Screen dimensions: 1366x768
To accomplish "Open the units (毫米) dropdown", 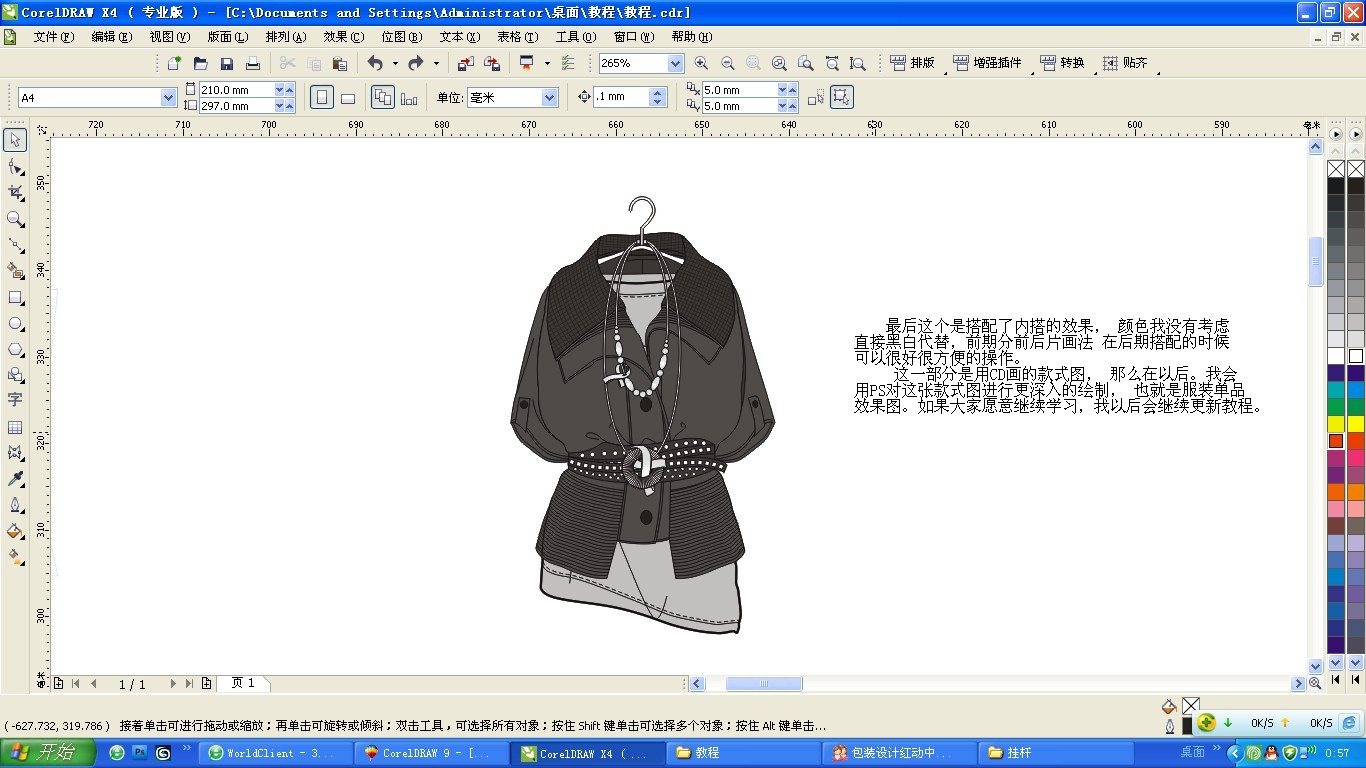I will 549,98.
